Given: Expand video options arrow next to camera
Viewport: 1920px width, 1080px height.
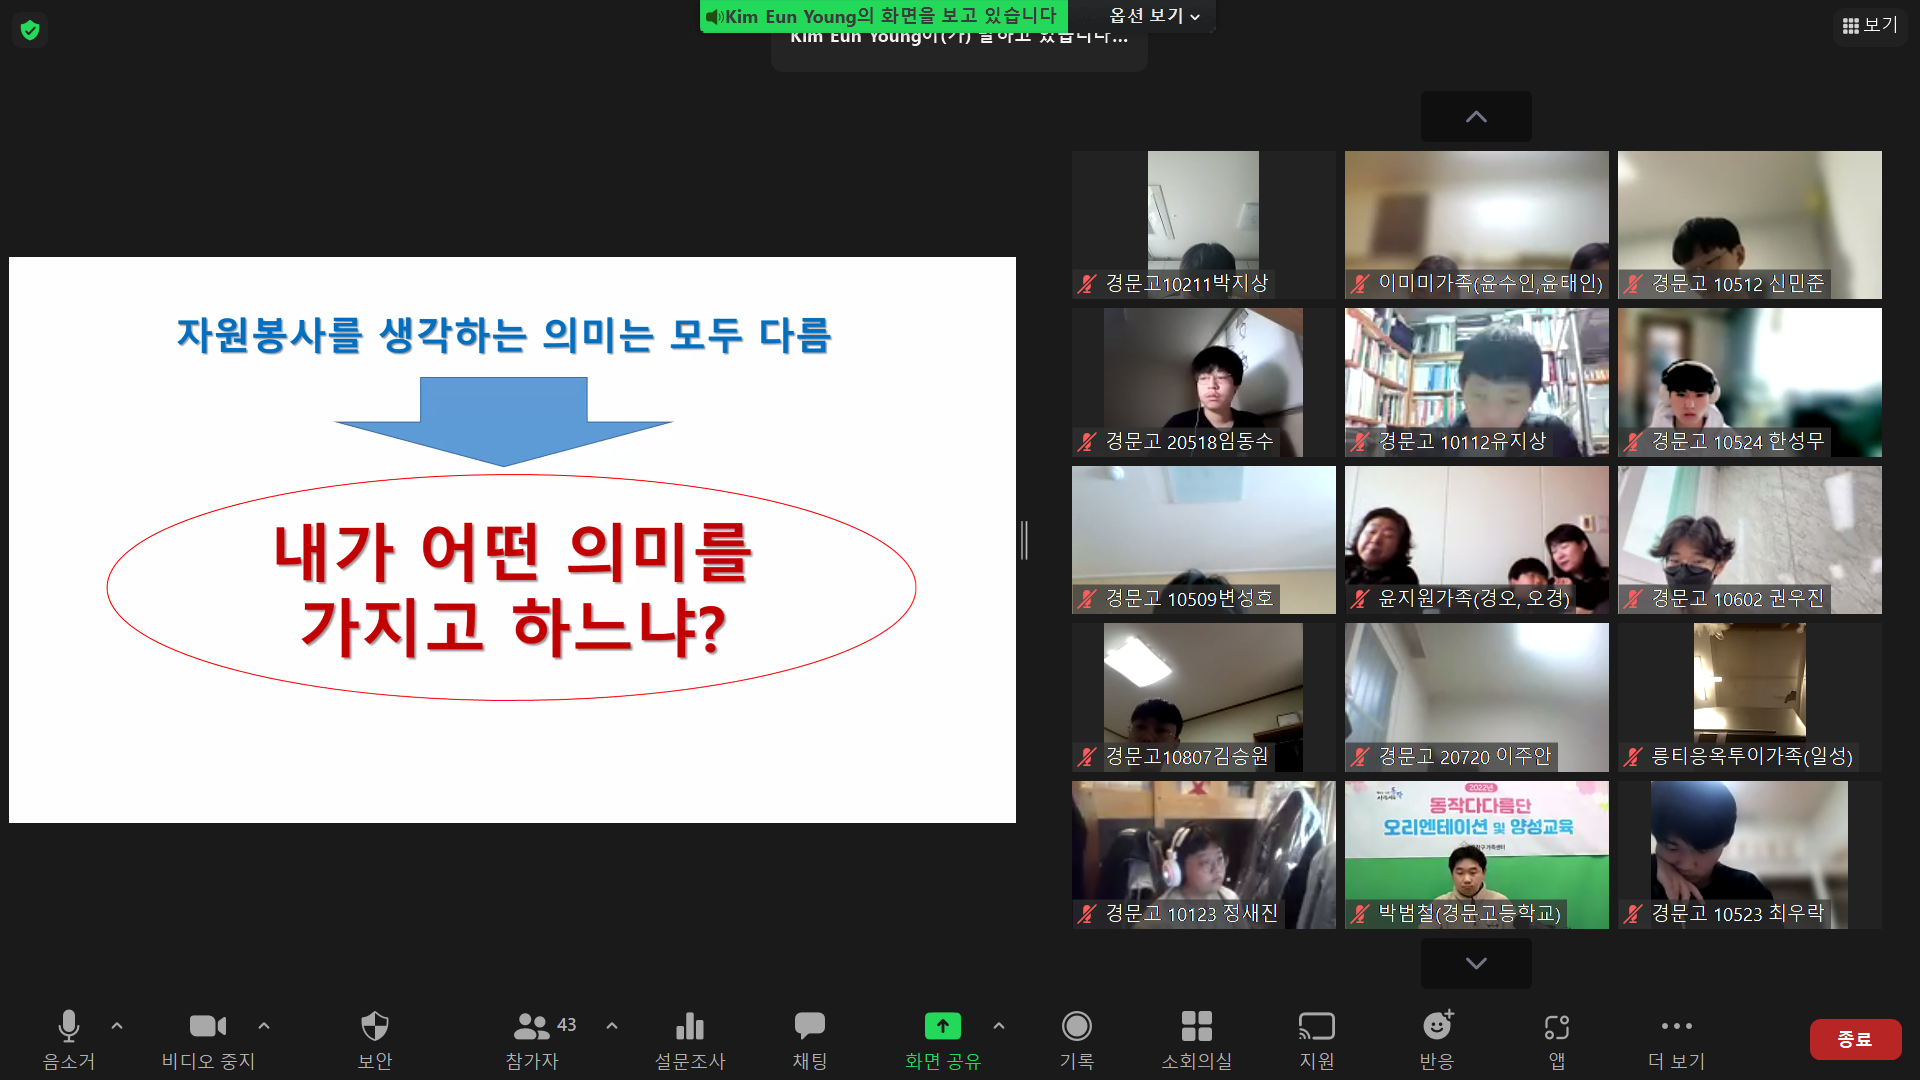Looking at the screenshot, I should click(x=264, y=1026).
